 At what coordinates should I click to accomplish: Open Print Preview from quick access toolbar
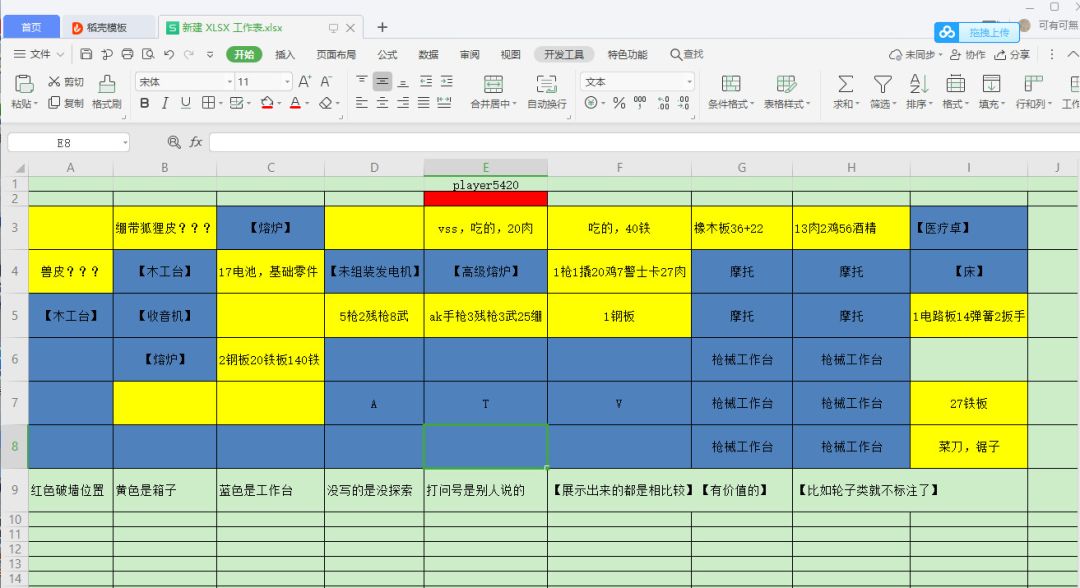pyautogui.click(x=148, y=54)
